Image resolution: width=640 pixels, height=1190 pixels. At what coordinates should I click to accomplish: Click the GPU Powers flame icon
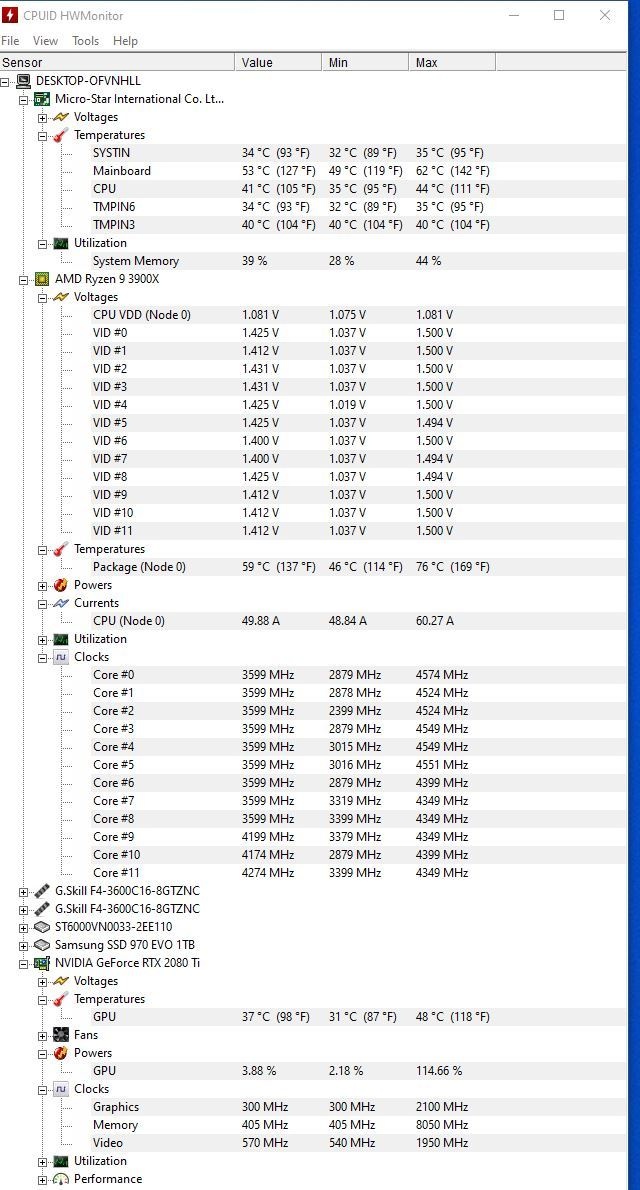(61, 1053)
